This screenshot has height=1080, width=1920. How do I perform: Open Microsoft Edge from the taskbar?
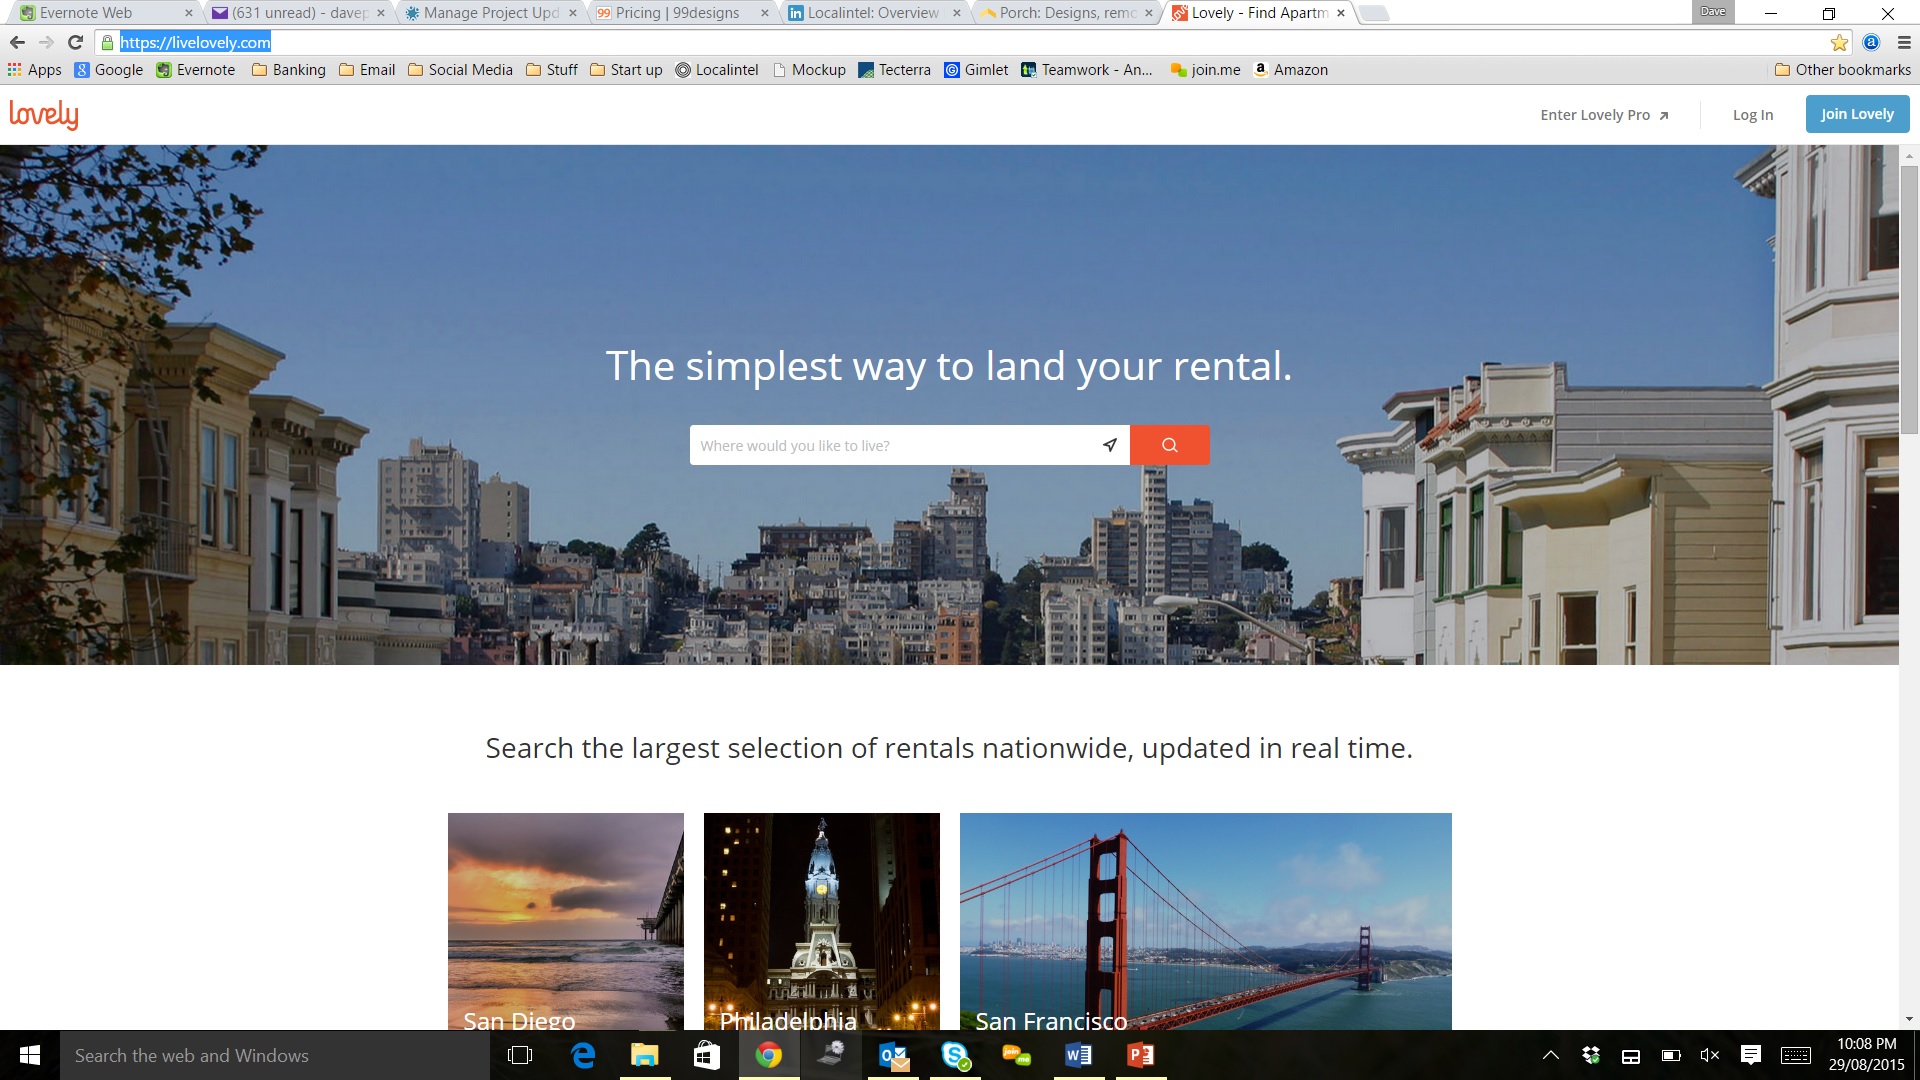(x=583, y=1055)
